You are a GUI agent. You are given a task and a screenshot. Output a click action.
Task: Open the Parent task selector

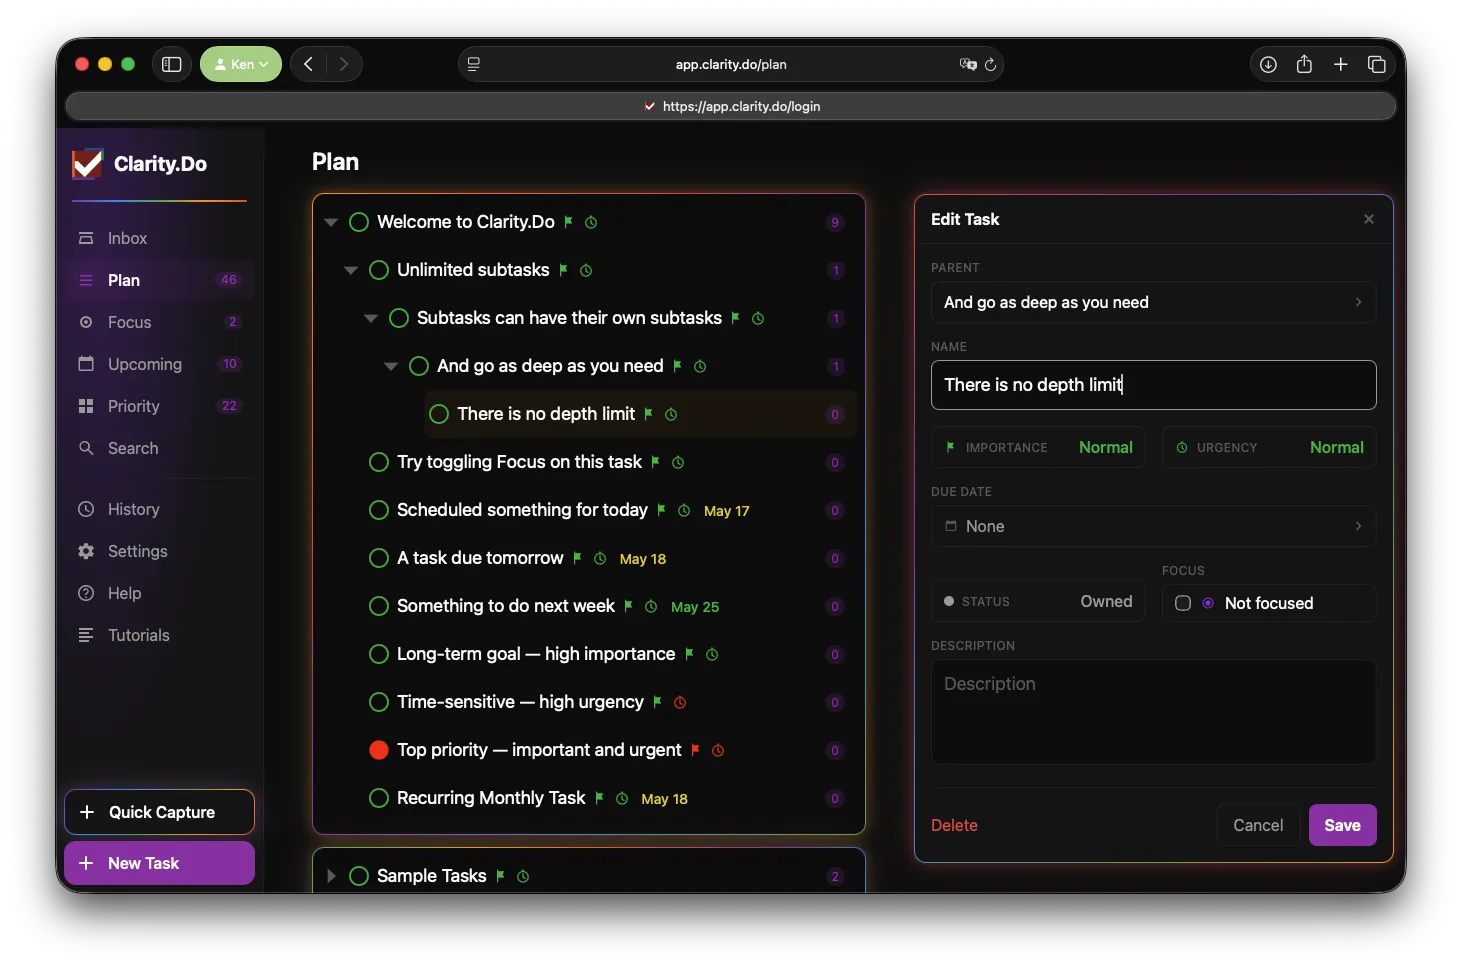click(1154, 302)
